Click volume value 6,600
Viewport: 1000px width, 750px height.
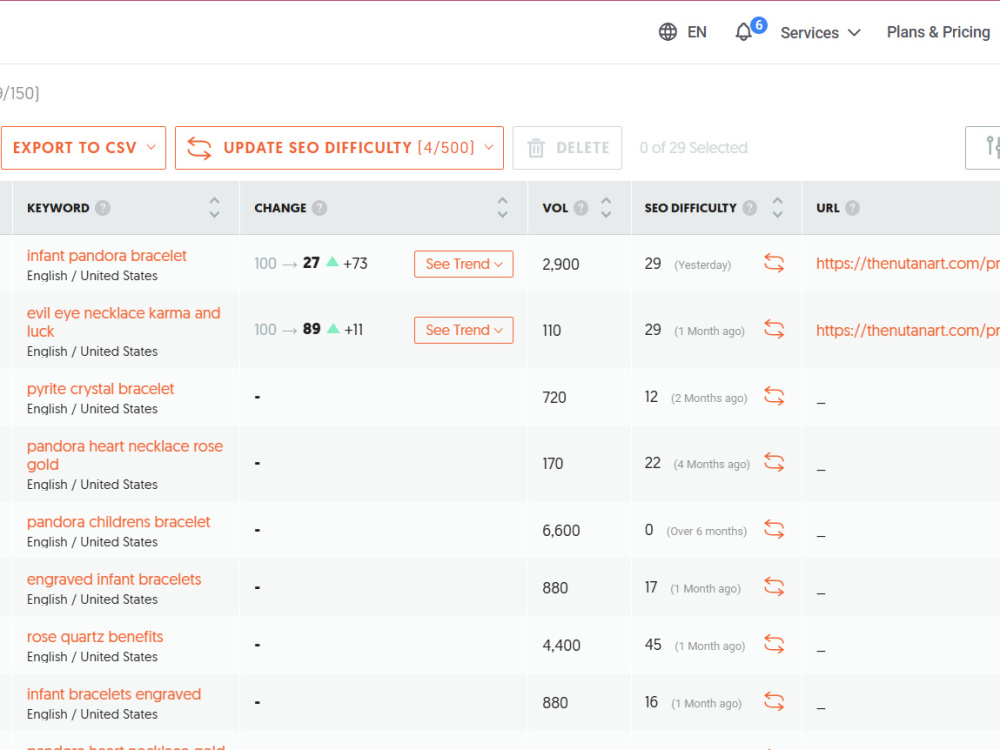561,531
